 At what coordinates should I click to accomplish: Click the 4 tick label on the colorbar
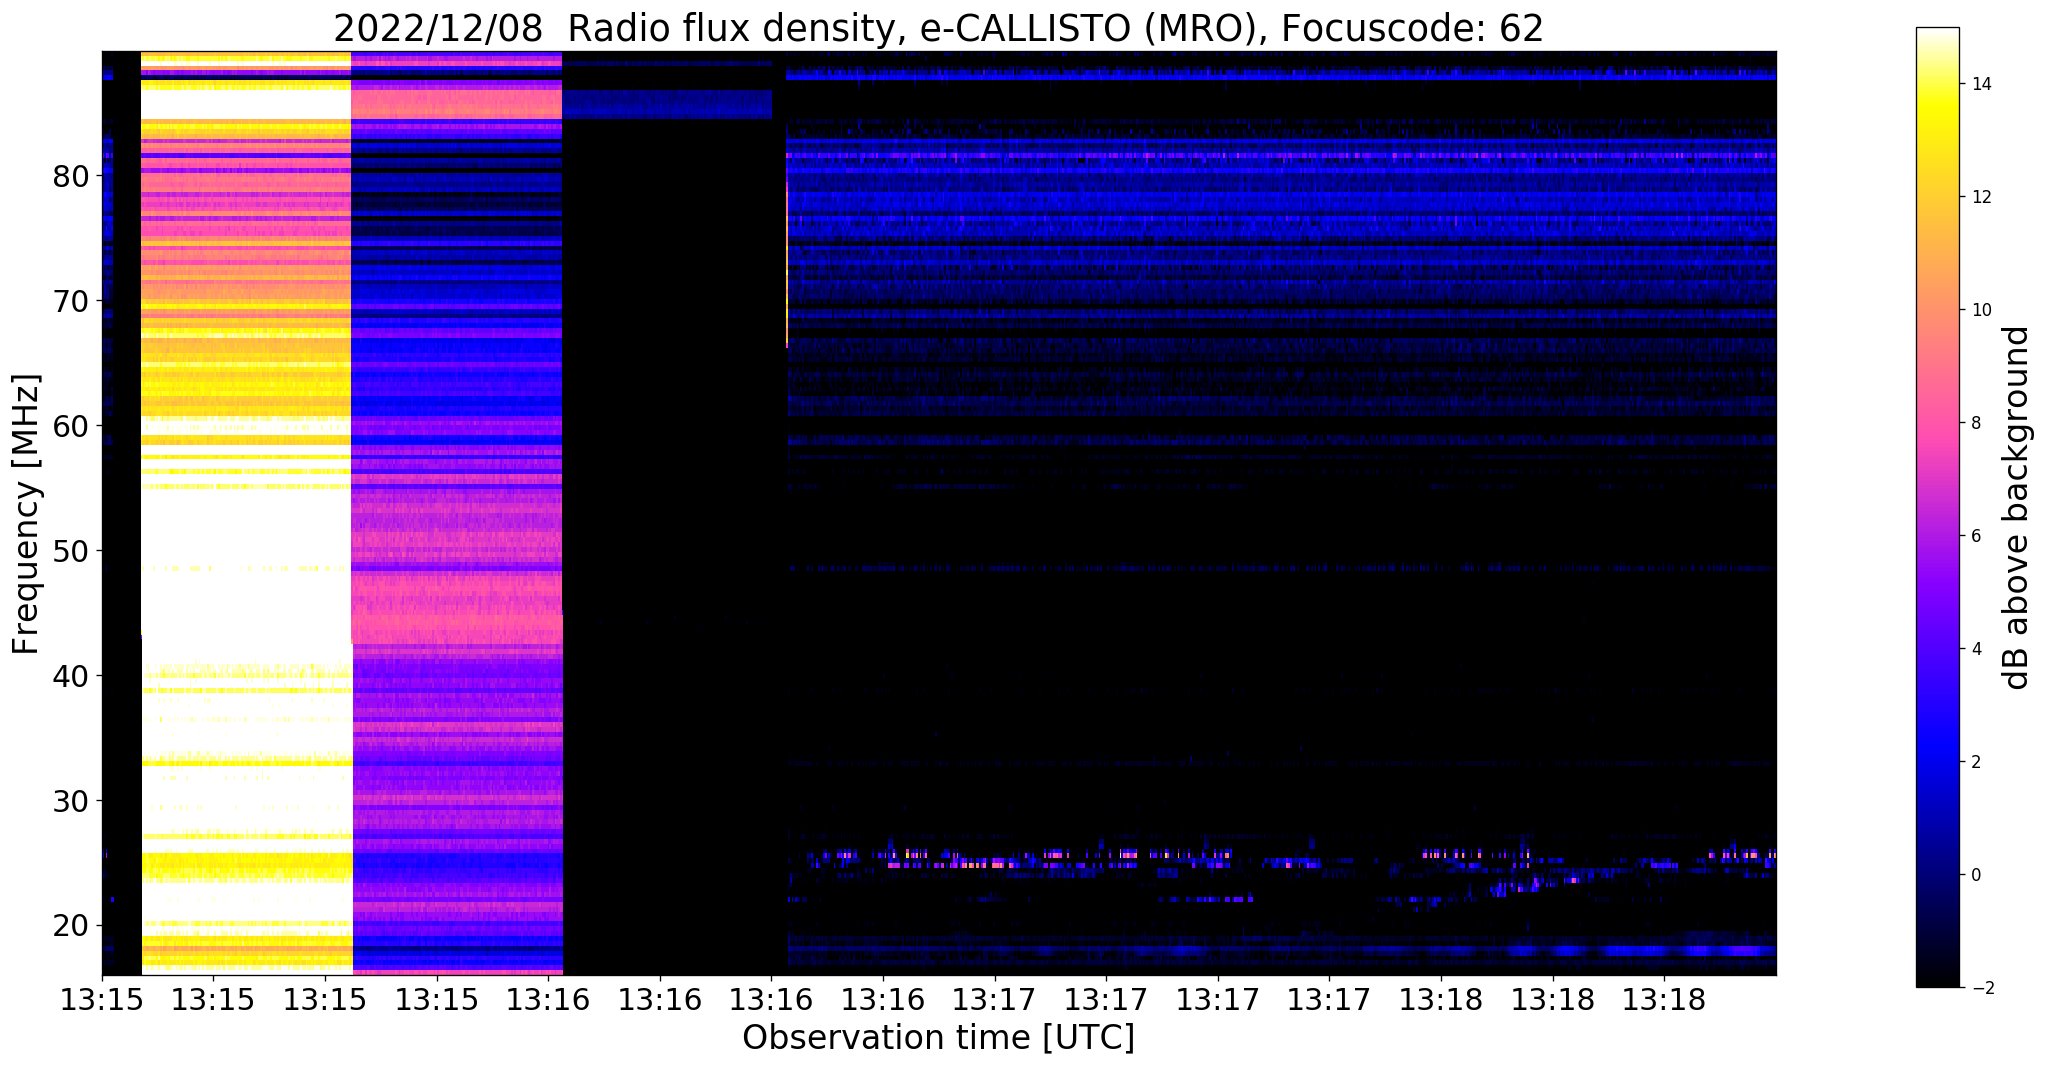coord(1975,649)
